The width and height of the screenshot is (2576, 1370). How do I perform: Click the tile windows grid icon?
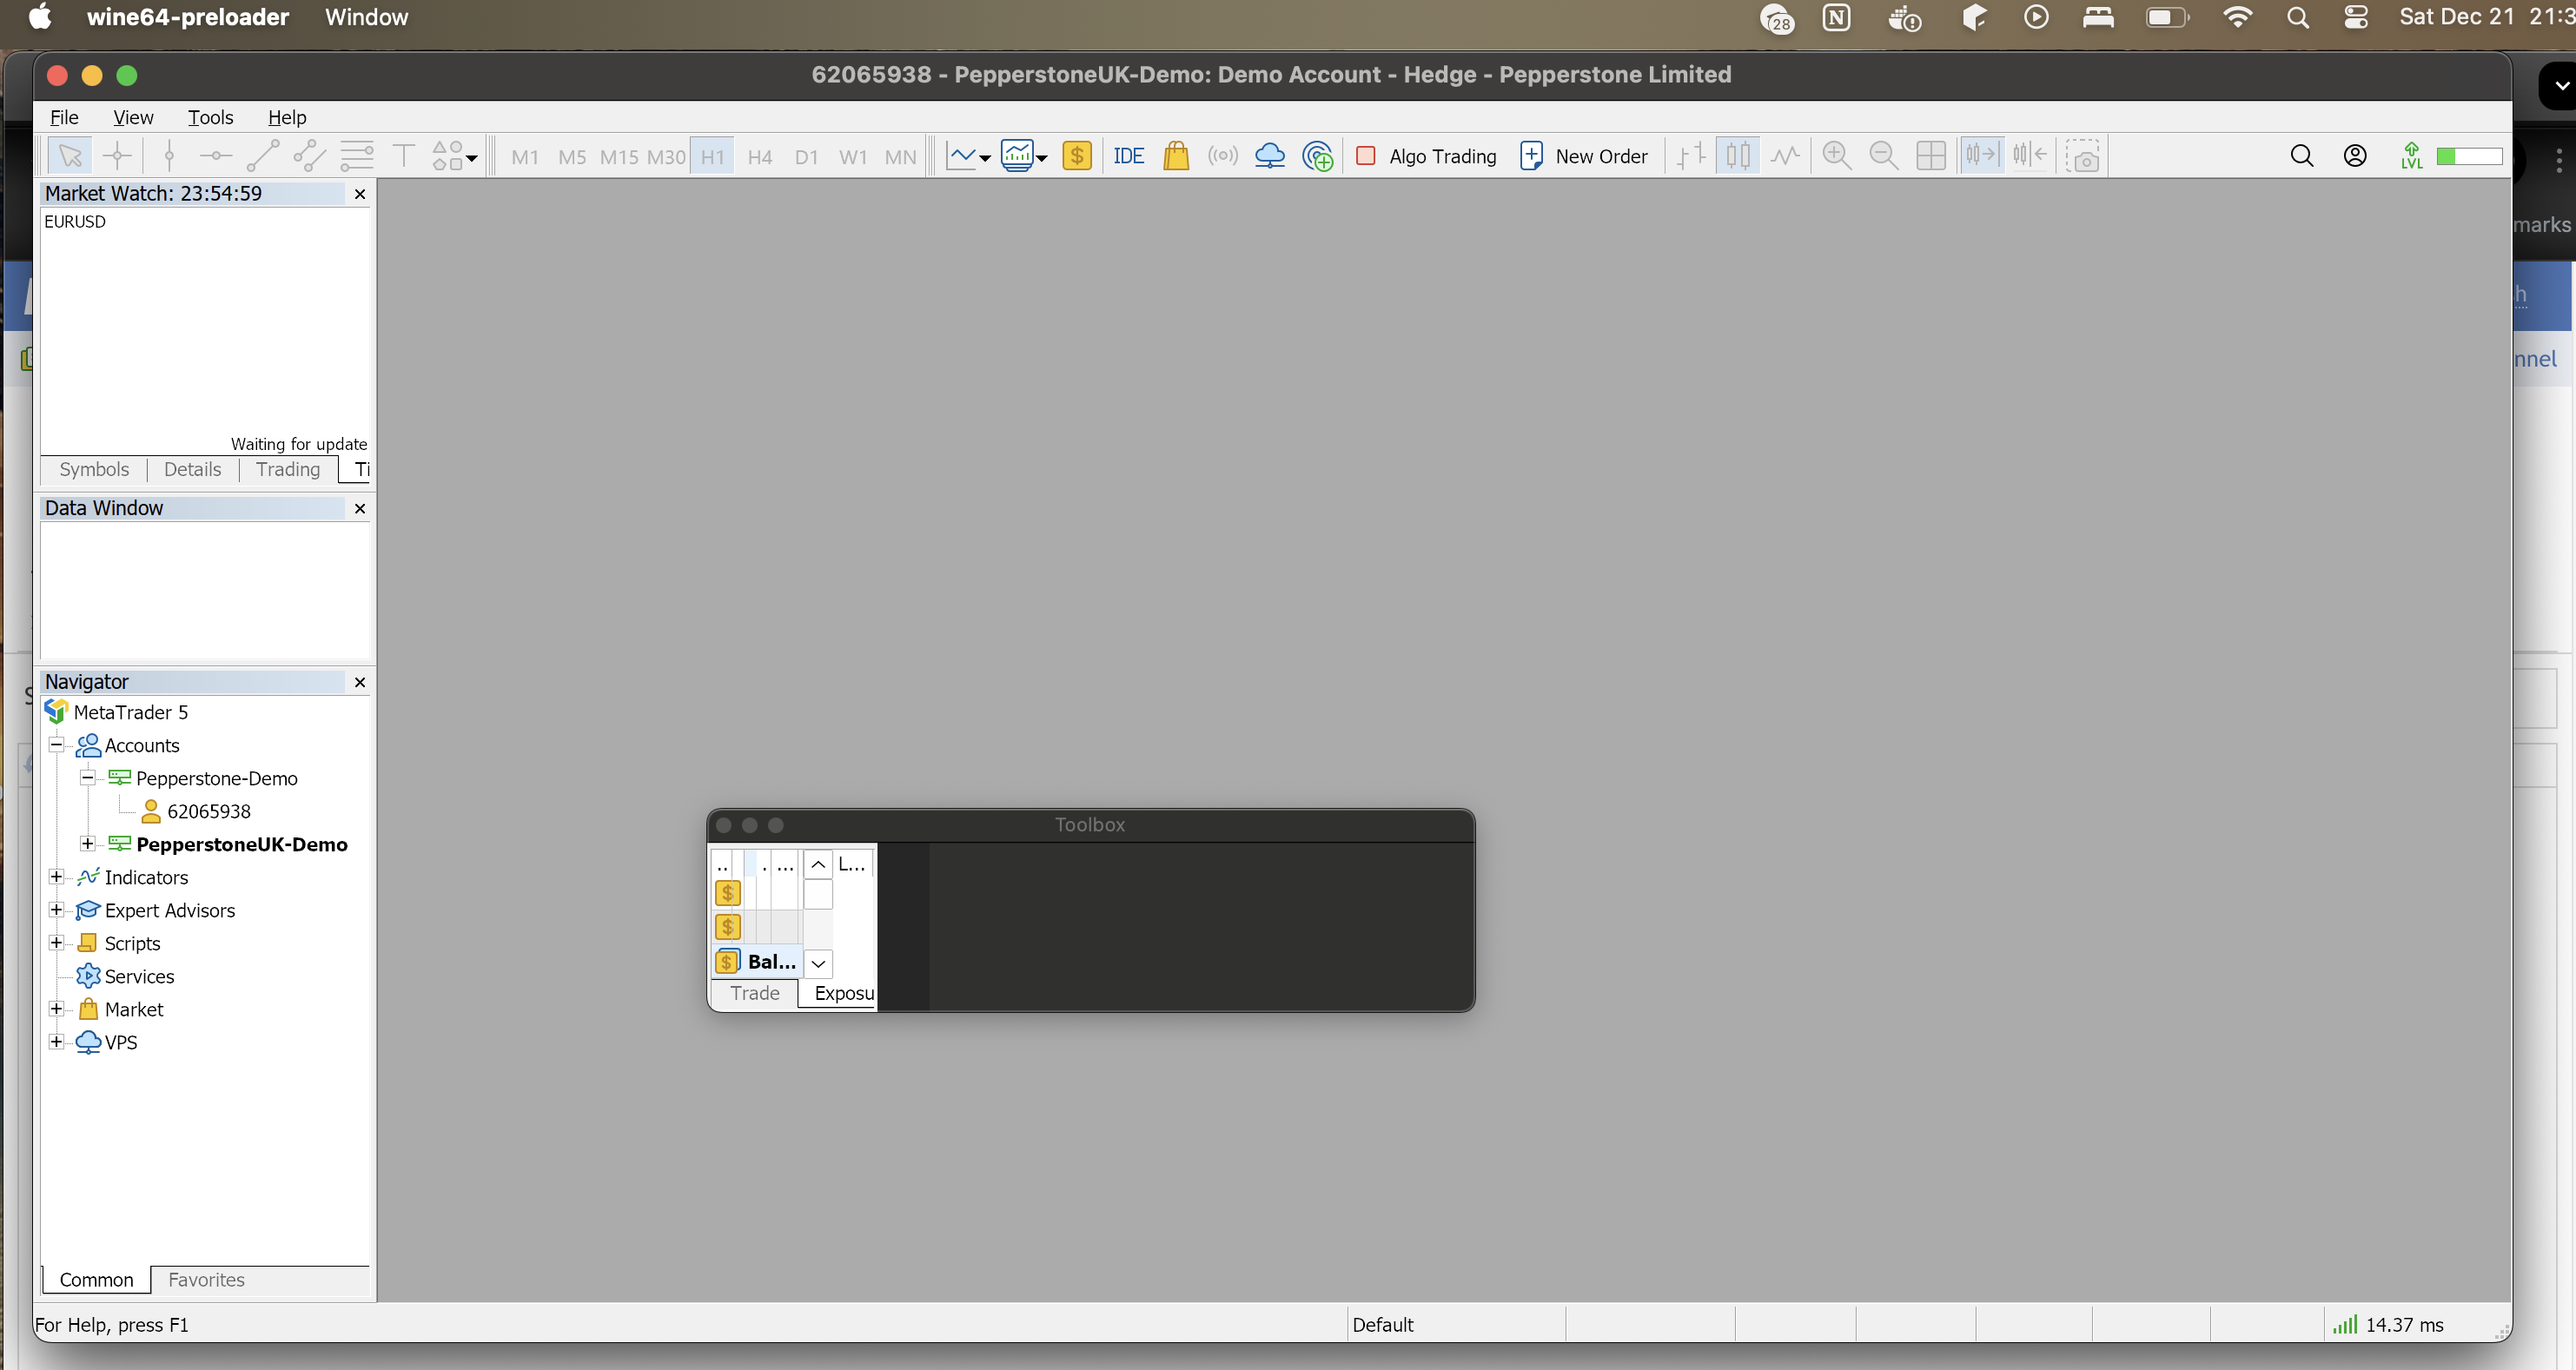tap(1930, 156)
